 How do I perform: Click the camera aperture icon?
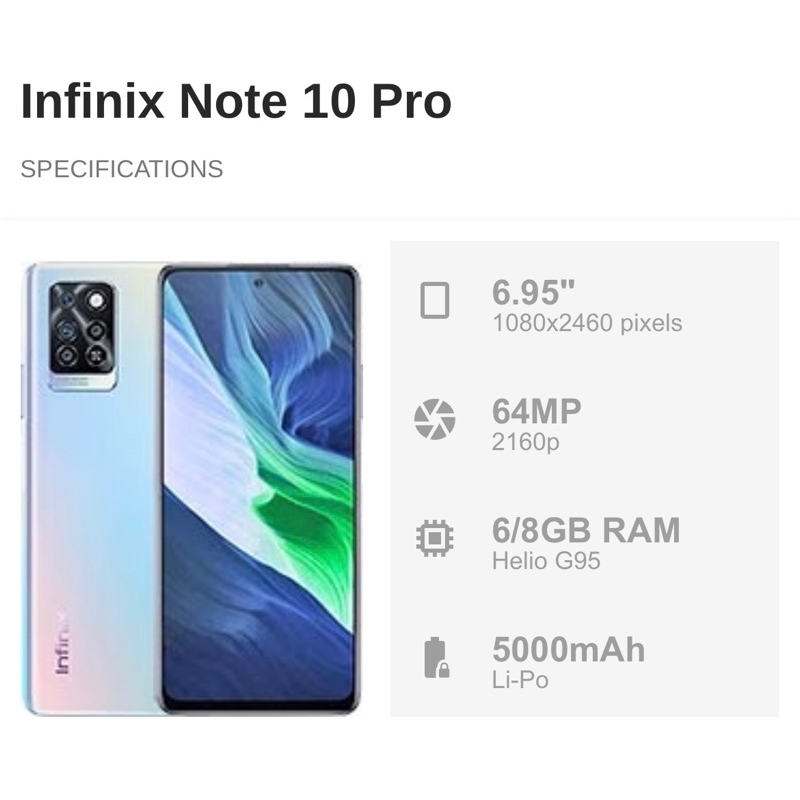(435, 419)
